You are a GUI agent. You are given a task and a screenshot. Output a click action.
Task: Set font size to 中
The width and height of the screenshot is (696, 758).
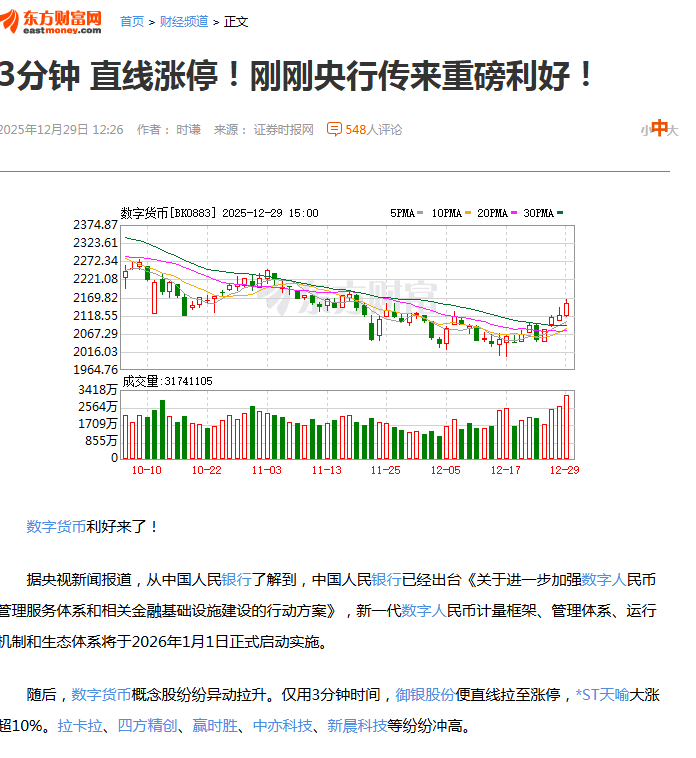659,128
